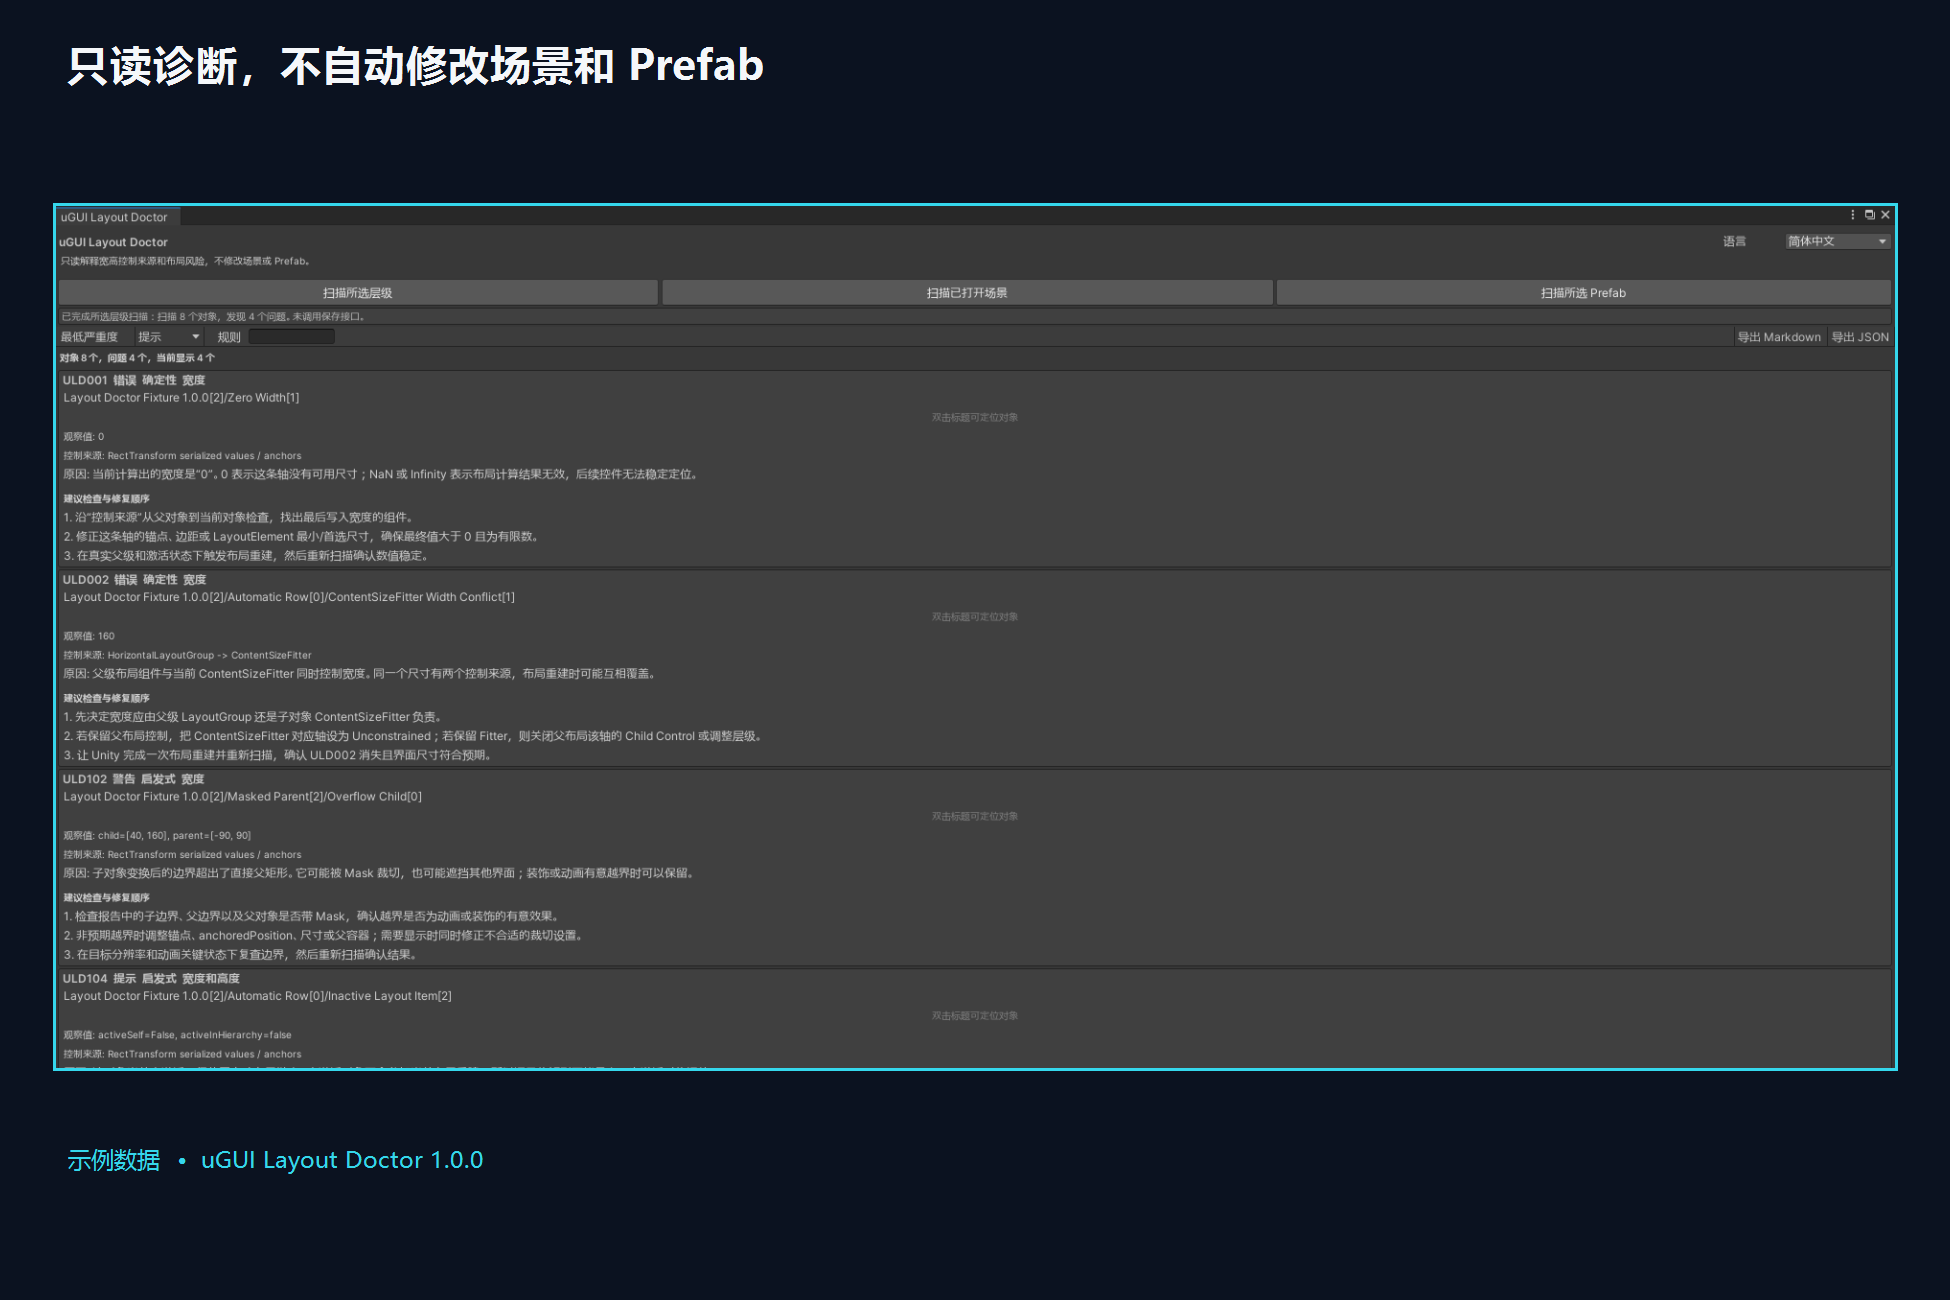Screen dimensions: 1950x1300
Task: Select the ULD002 错误 确定性 宽度 heading
Action: pos(134,580)
